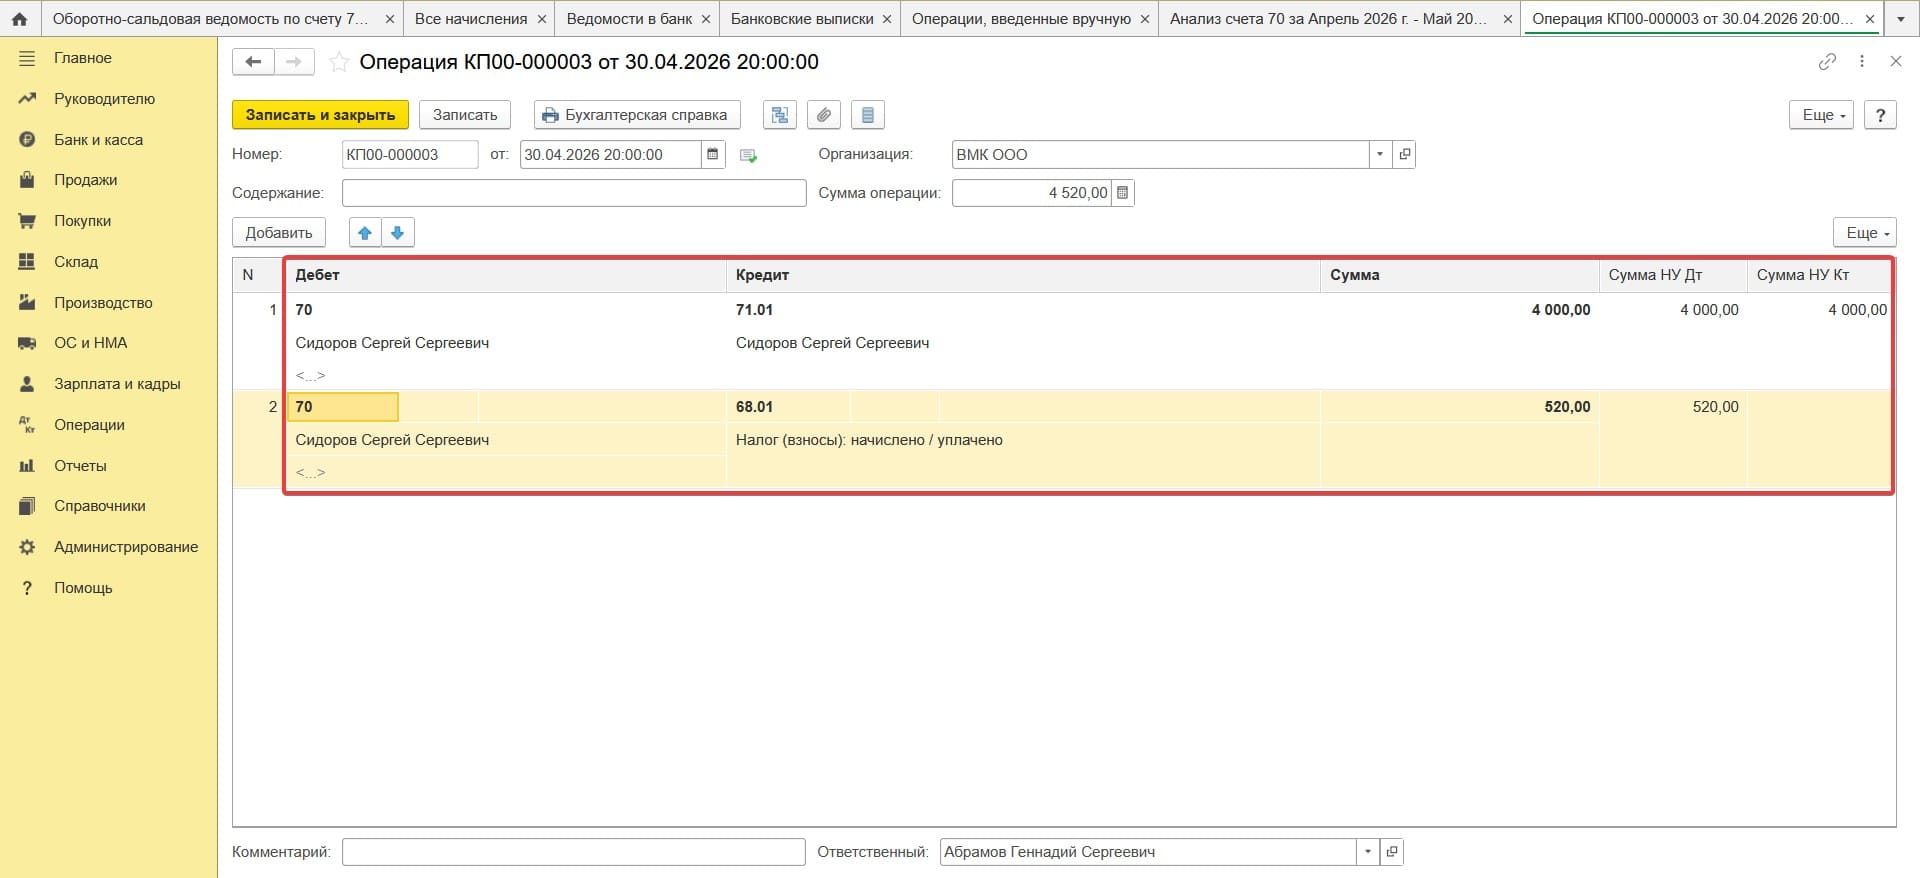Open the document movements report icon

pos(868,115)
